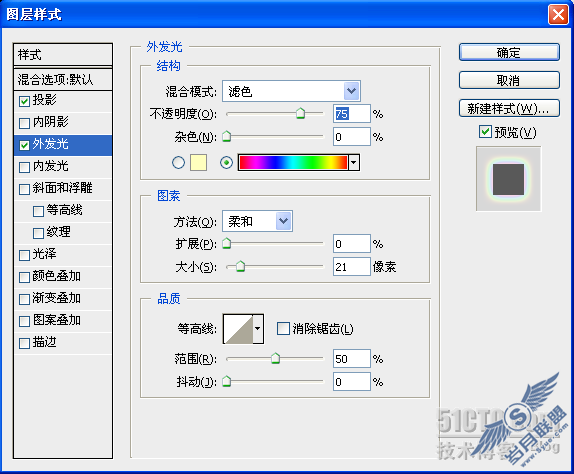
Task: Click the 取消 cancel button
Action: pyautogui.click(x=509, y=80)
